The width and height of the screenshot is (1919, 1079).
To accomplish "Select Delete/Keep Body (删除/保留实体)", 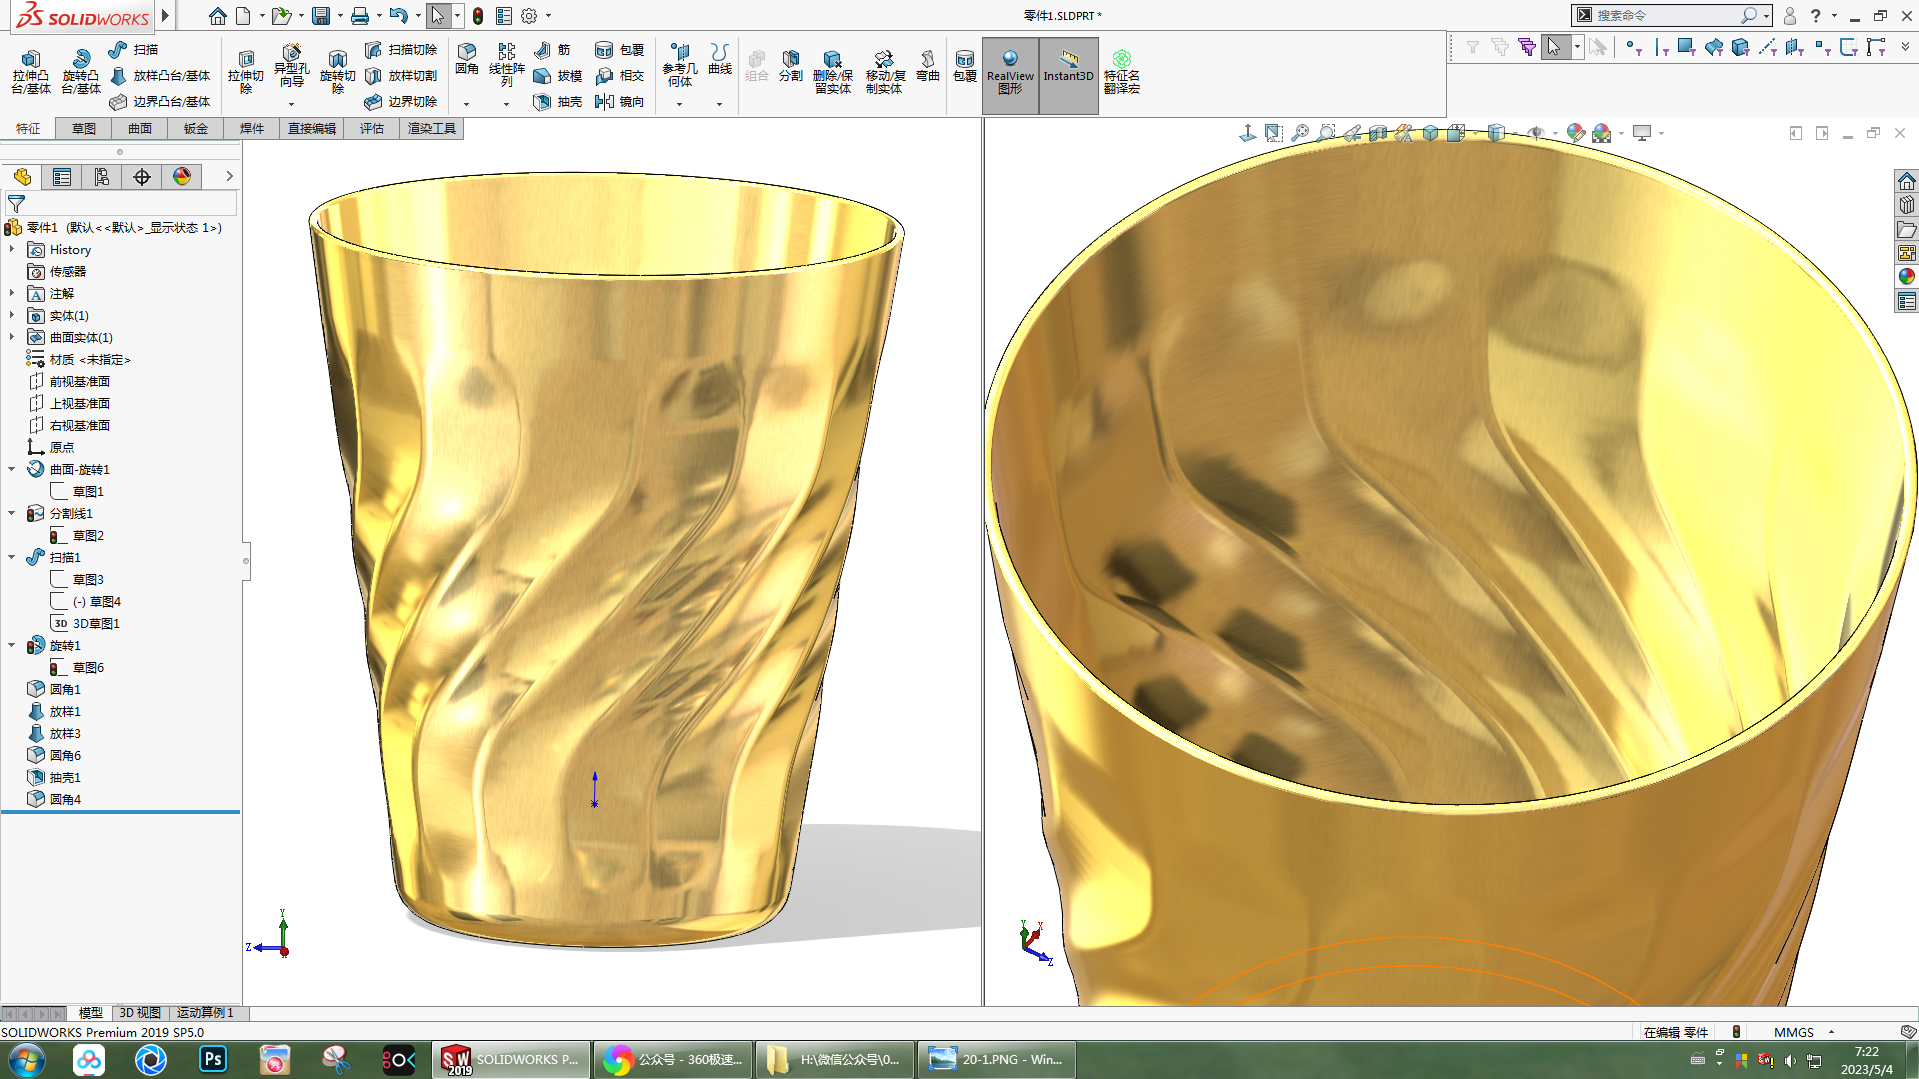I will coord(832,71).
